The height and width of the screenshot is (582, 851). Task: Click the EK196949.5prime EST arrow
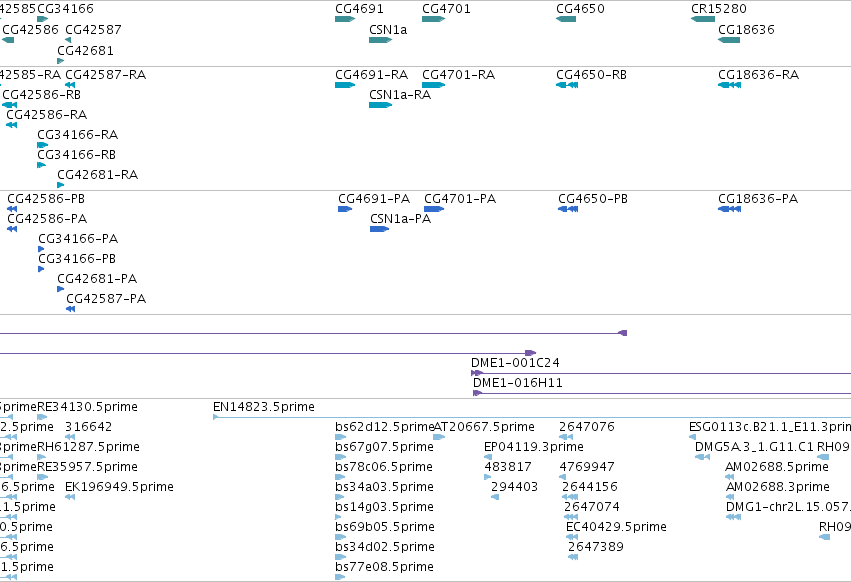pos(70,497)
